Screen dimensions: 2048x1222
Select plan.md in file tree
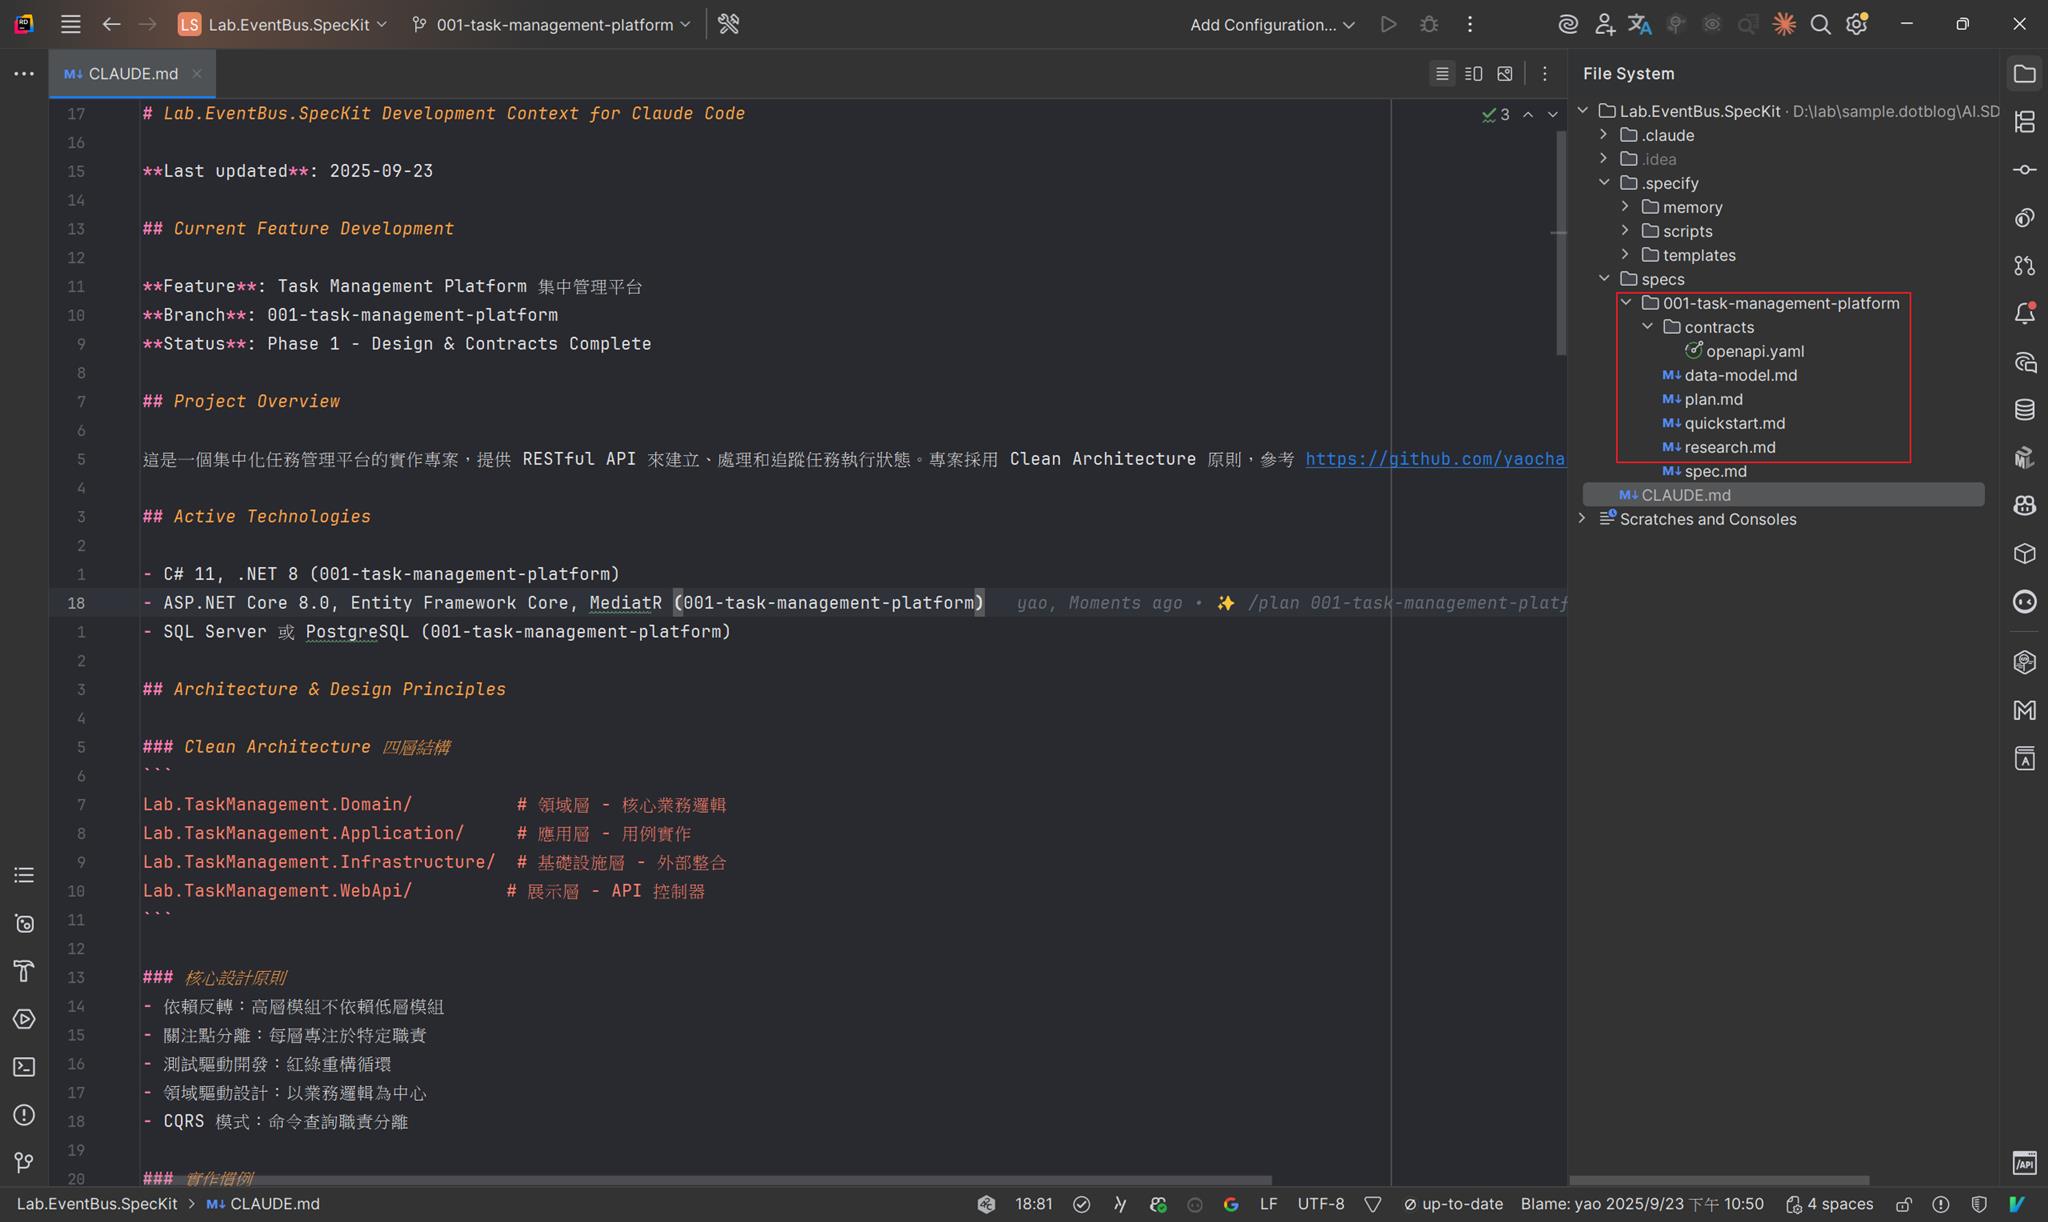pyautogui.click(x=1713, y=399)
